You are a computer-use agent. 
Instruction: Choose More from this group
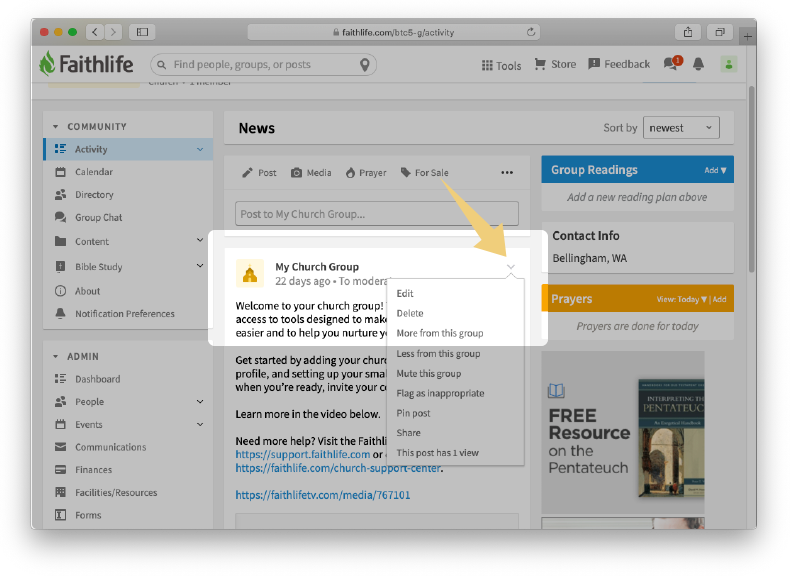click(x=439, y=333)
